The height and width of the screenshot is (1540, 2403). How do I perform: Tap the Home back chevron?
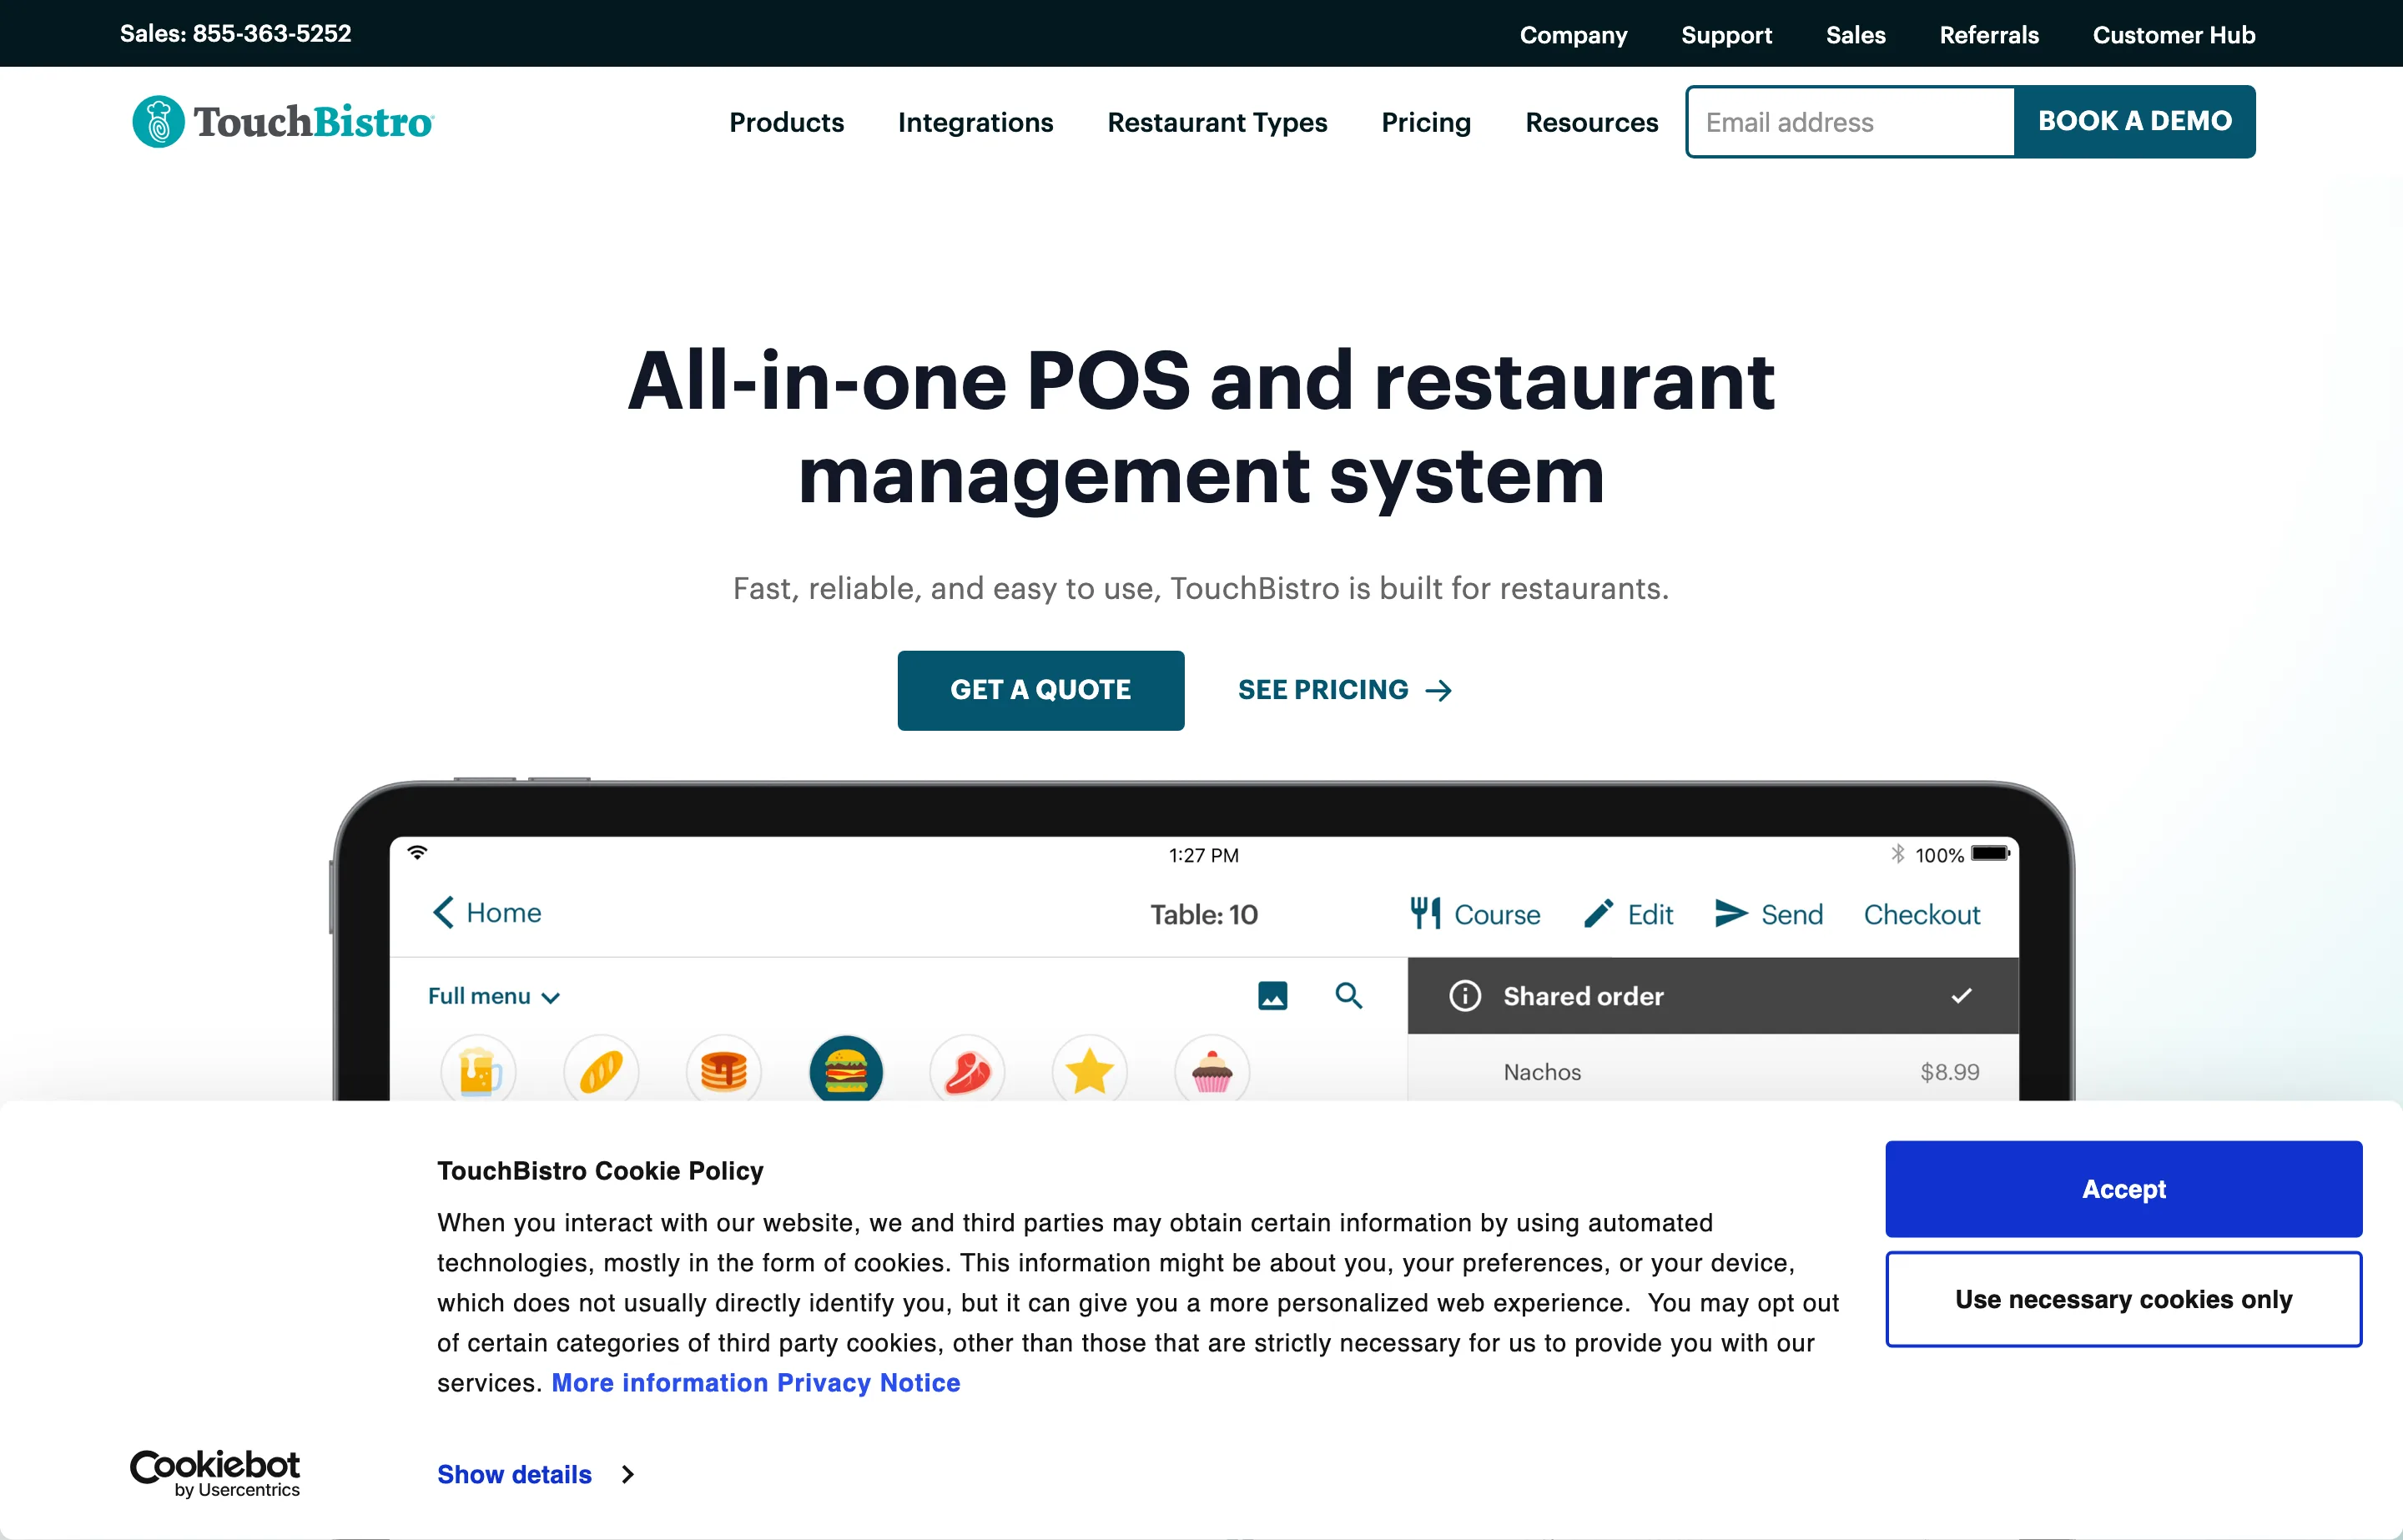[444, 913]
